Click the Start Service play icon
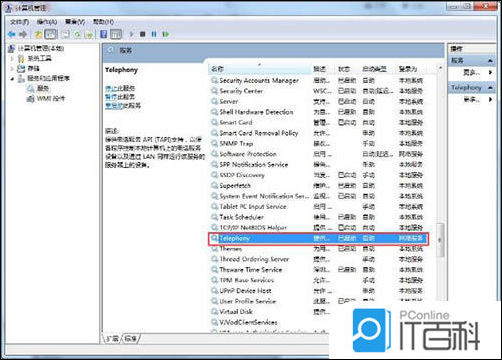The width and height of the screenshot is (502, 360). coord(132,34)
